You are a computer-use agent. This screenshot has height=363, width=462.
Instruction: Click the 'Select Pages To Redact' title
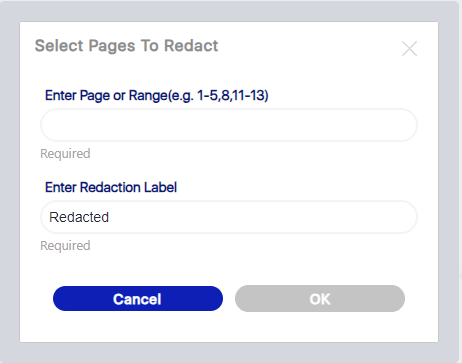126,46
